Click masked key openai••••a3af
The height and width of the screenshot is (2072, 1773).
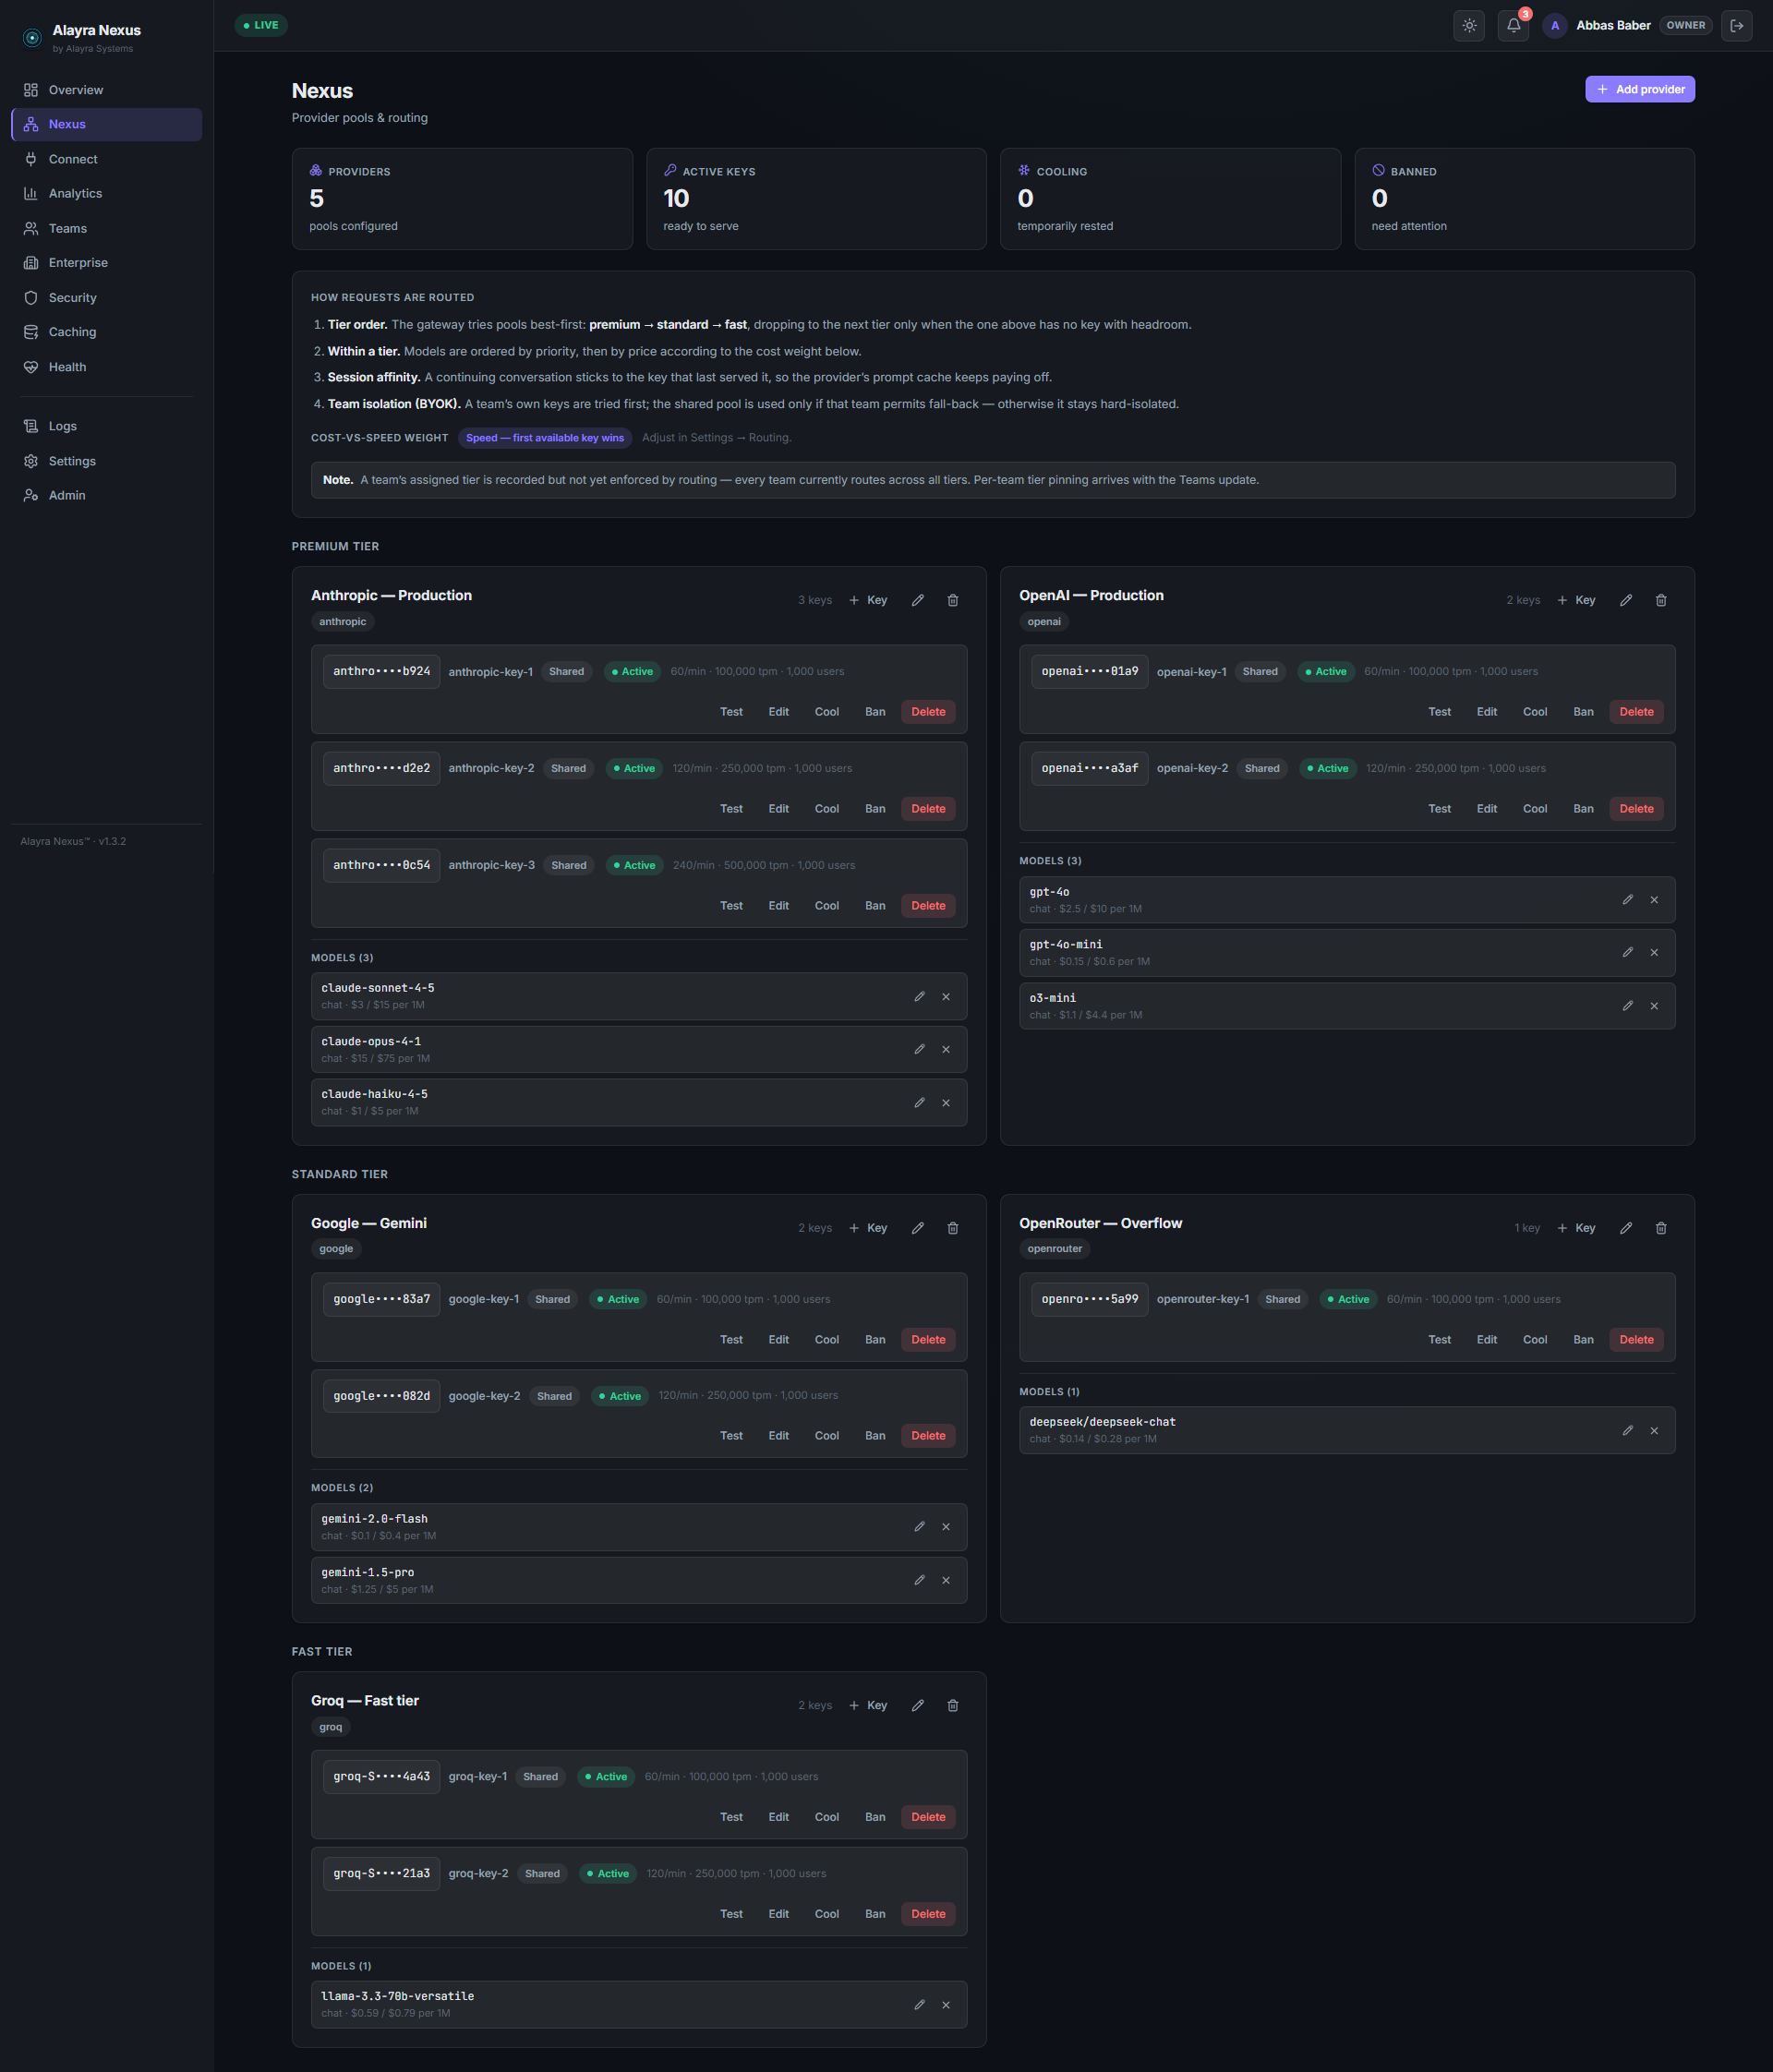[1089, 768]
